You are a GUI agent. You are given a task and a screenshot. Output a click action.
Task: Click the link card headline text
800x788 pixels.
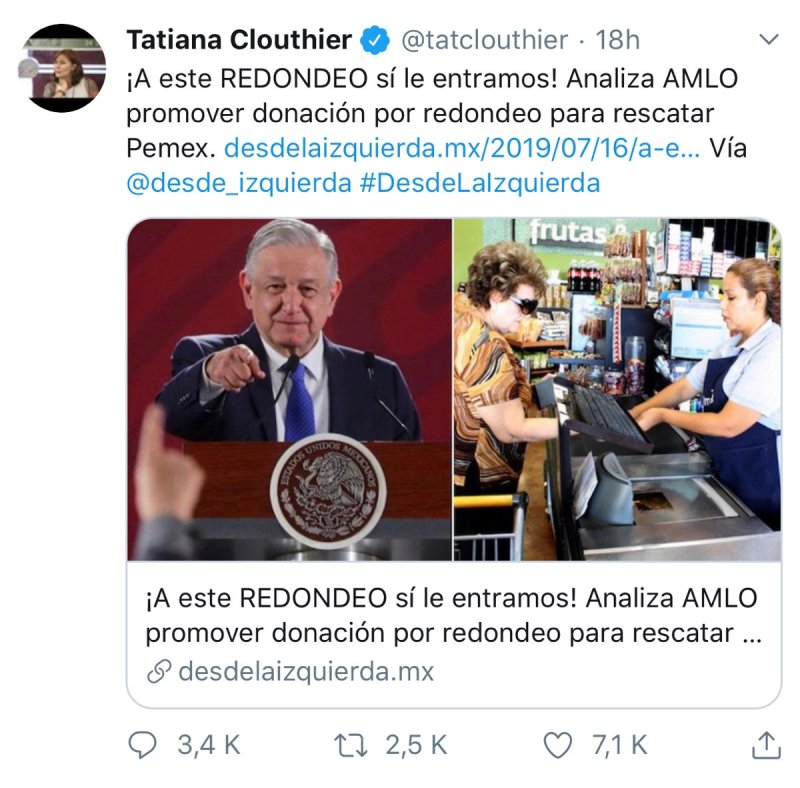(454, 615)
